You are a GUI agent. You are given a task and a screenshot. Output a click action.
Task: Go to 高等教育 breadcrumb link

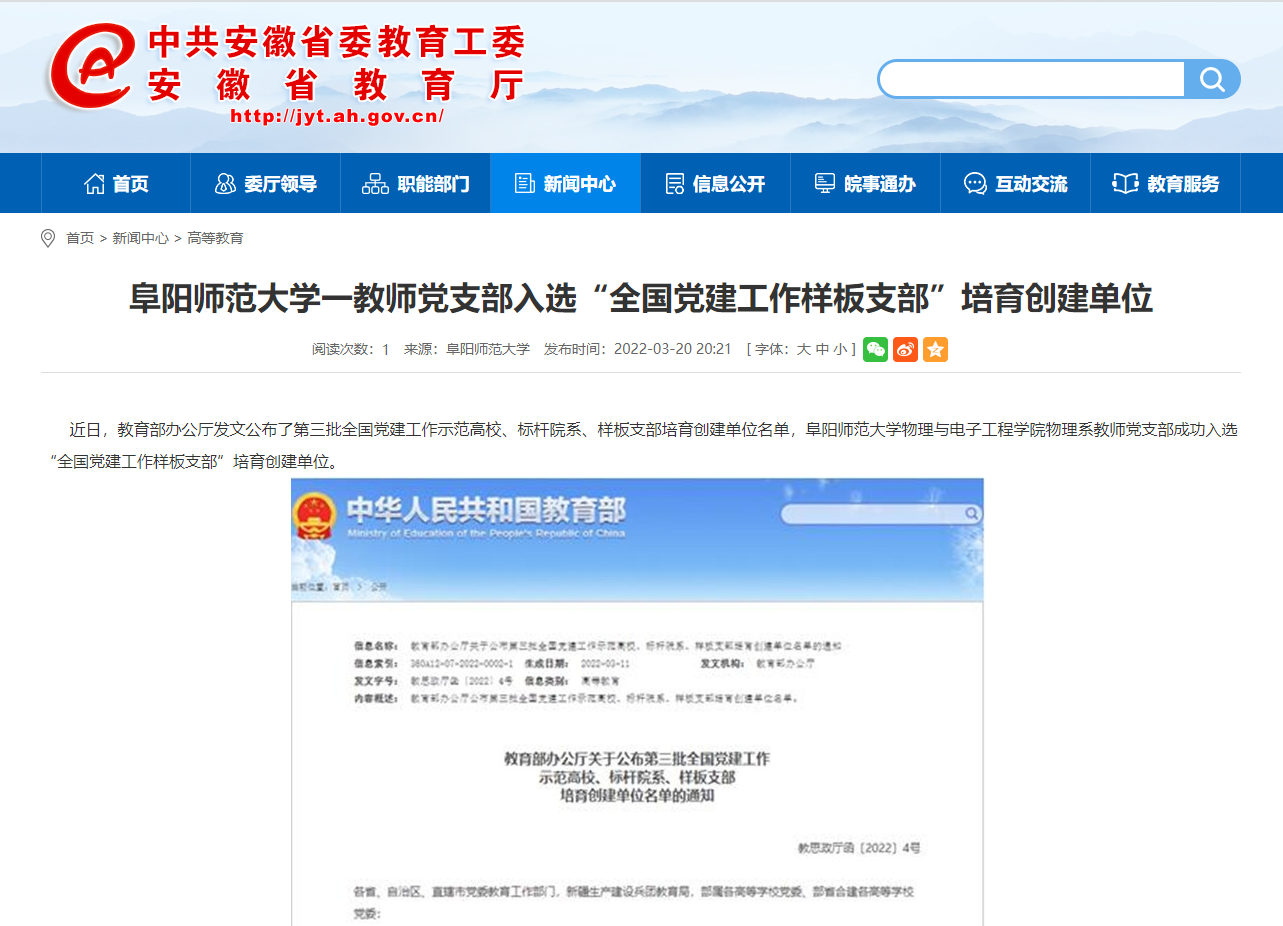coord(215,238)
